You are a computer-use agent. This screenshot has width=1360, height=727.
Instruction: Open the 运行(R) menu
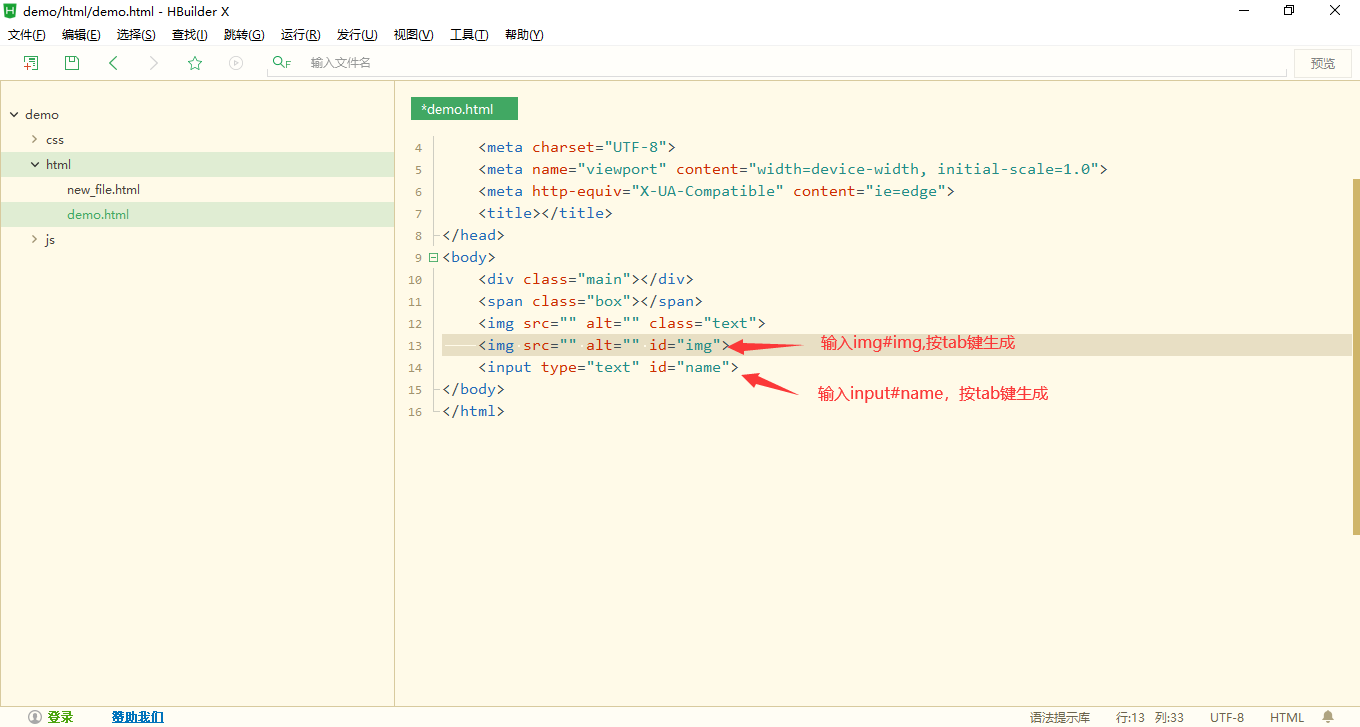click(300, 35)
